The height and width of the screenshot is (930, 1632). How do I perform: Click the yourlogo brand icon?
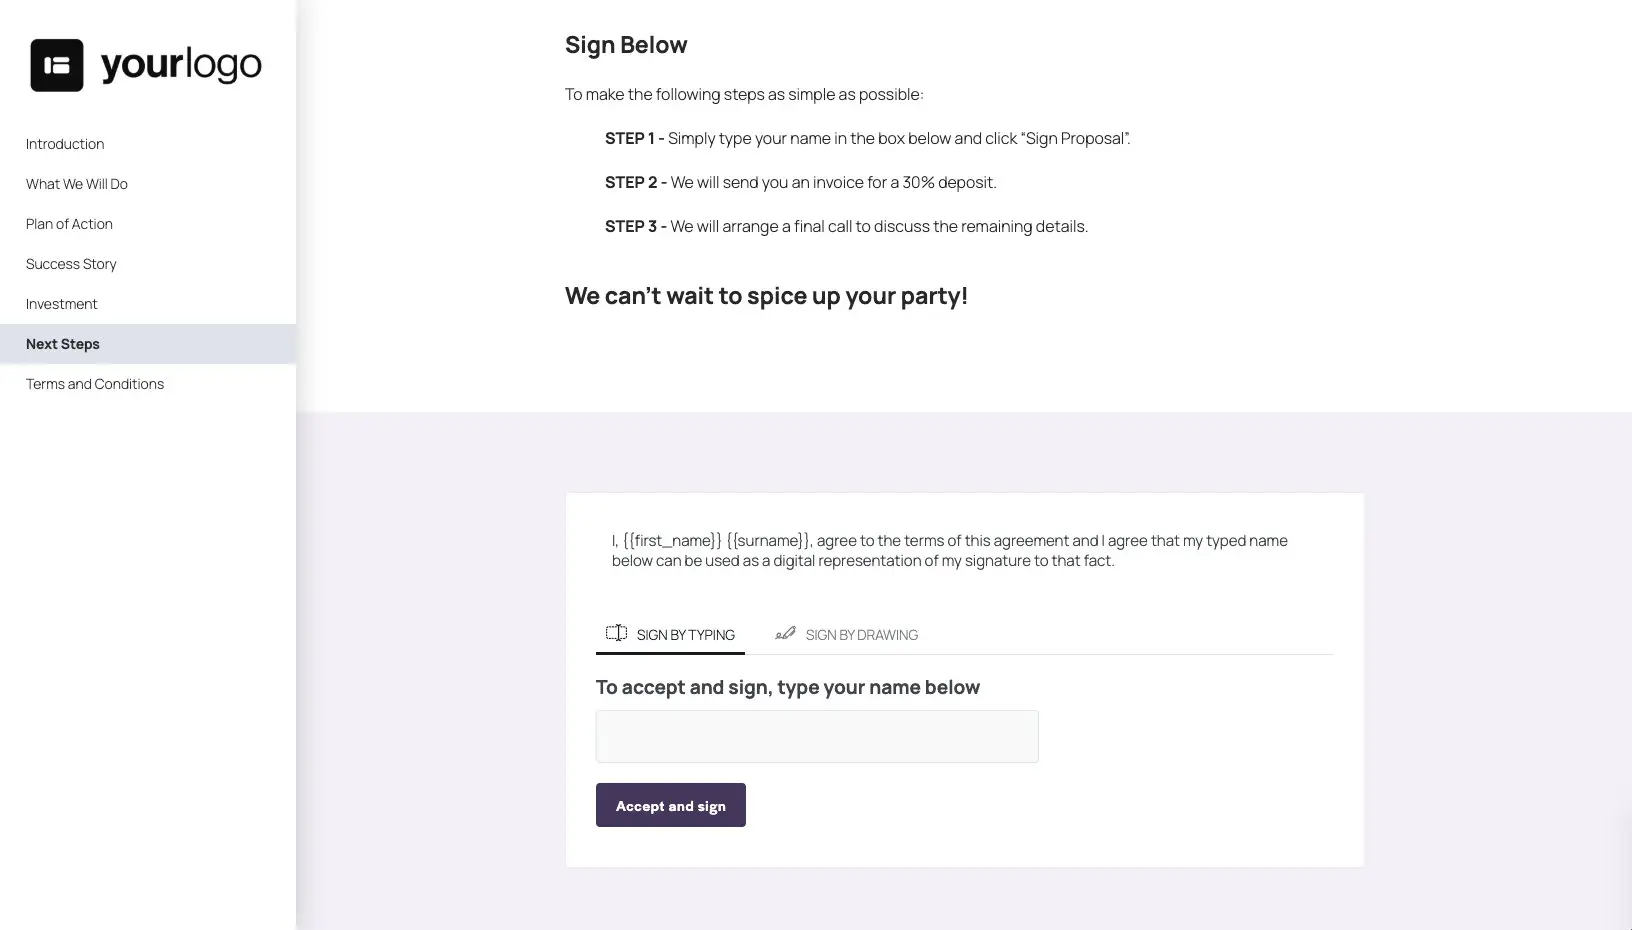(x=57, y=64)
